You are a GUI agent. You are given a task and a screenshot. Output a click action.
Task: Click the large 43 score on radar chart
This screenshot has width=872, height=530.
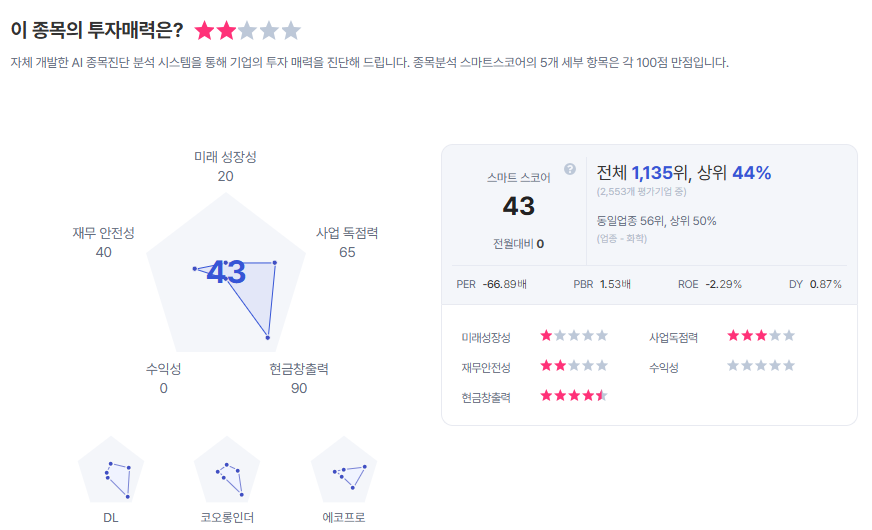(226, 271)
